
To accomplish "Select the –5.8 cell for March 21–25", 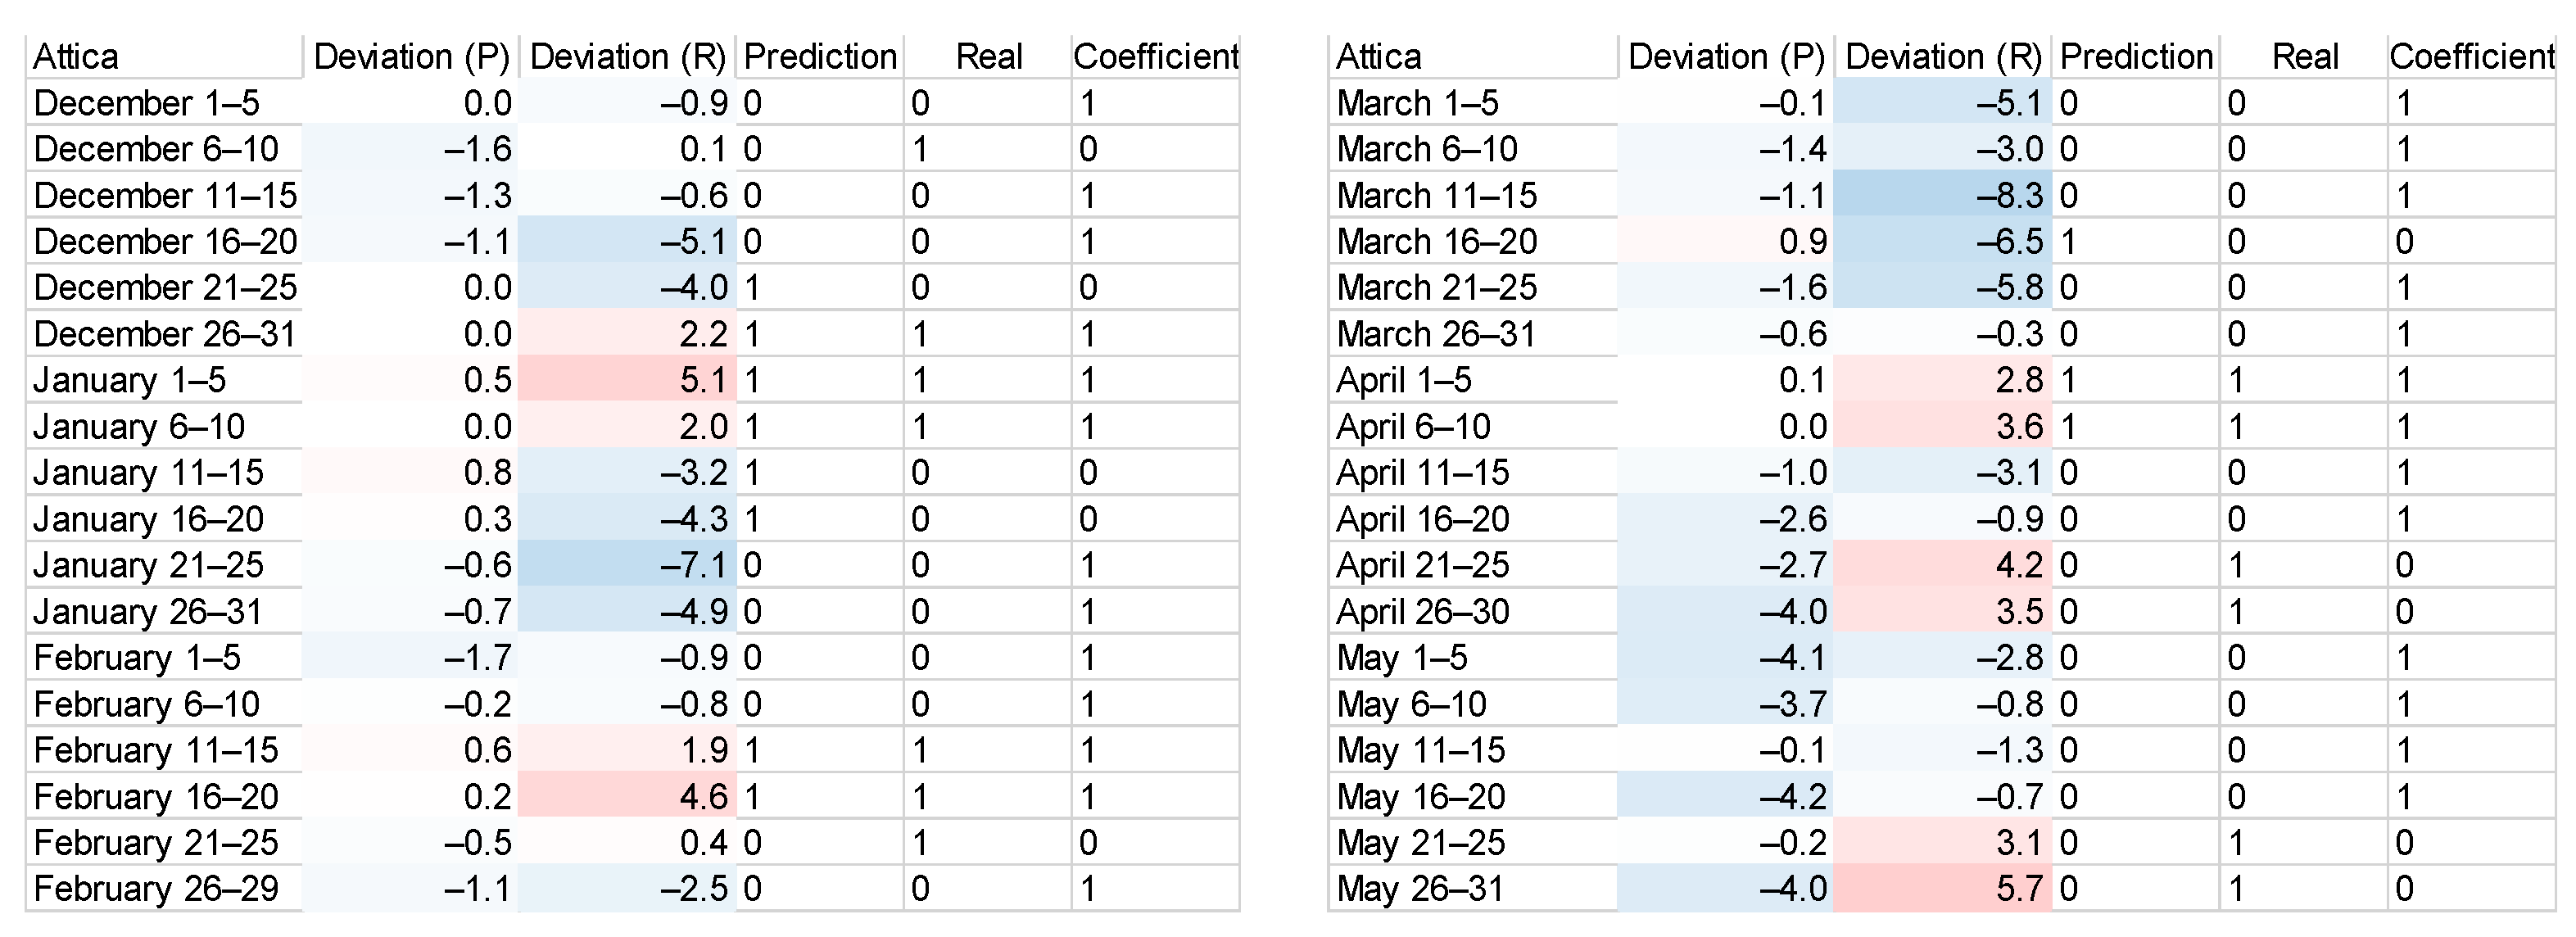I will point(2008,287).
